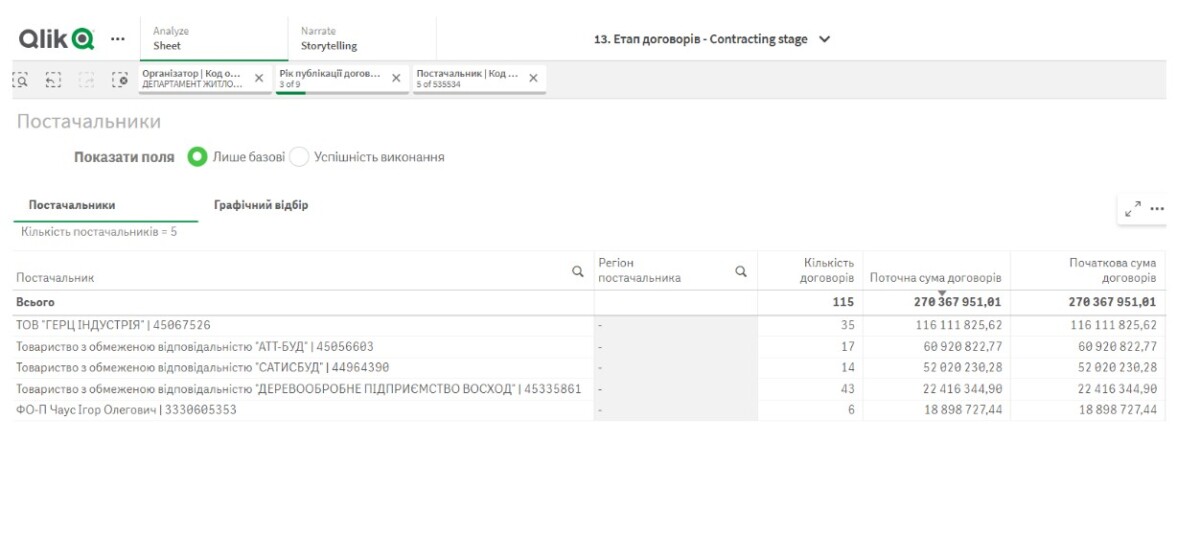Image resolution: width=1200 pixels, height=537 pixels.
Task: Expand the Рік публікації selection chip
Action: 330,78
